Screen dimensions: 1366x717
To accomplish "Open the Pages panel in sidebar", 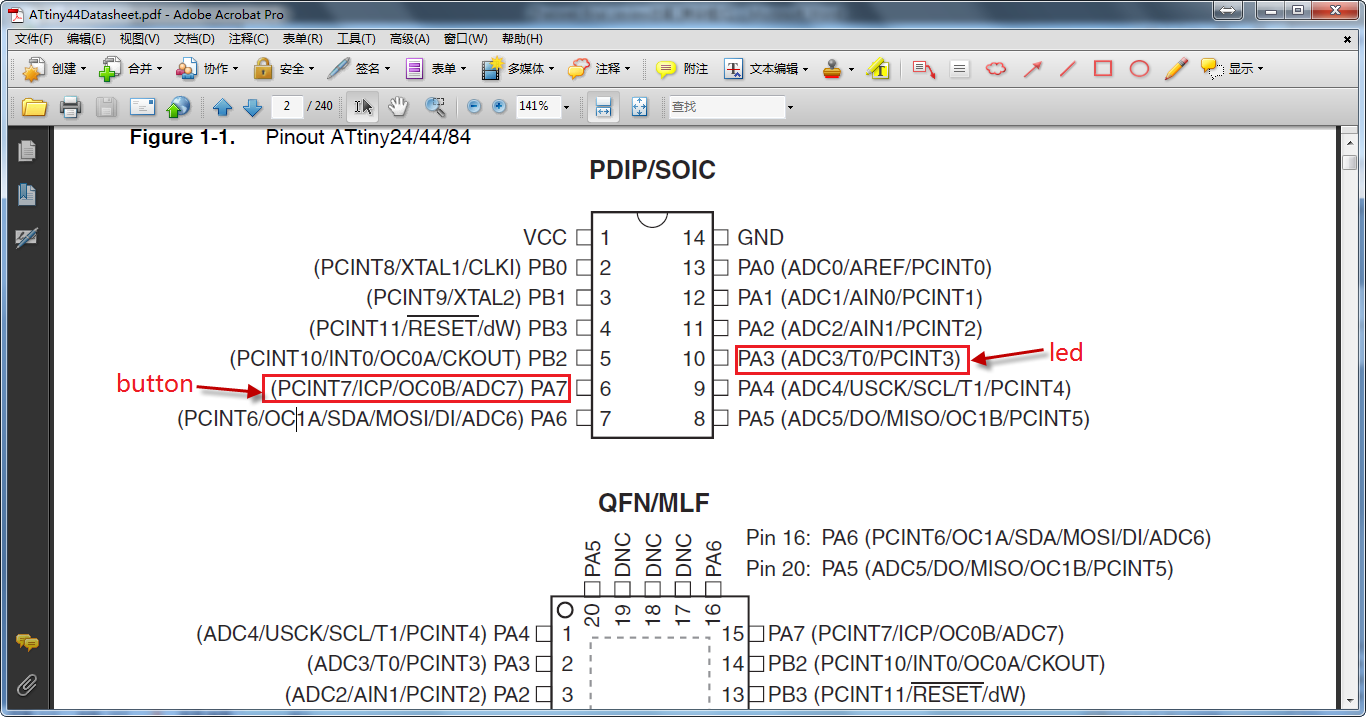I will [27, 151].
